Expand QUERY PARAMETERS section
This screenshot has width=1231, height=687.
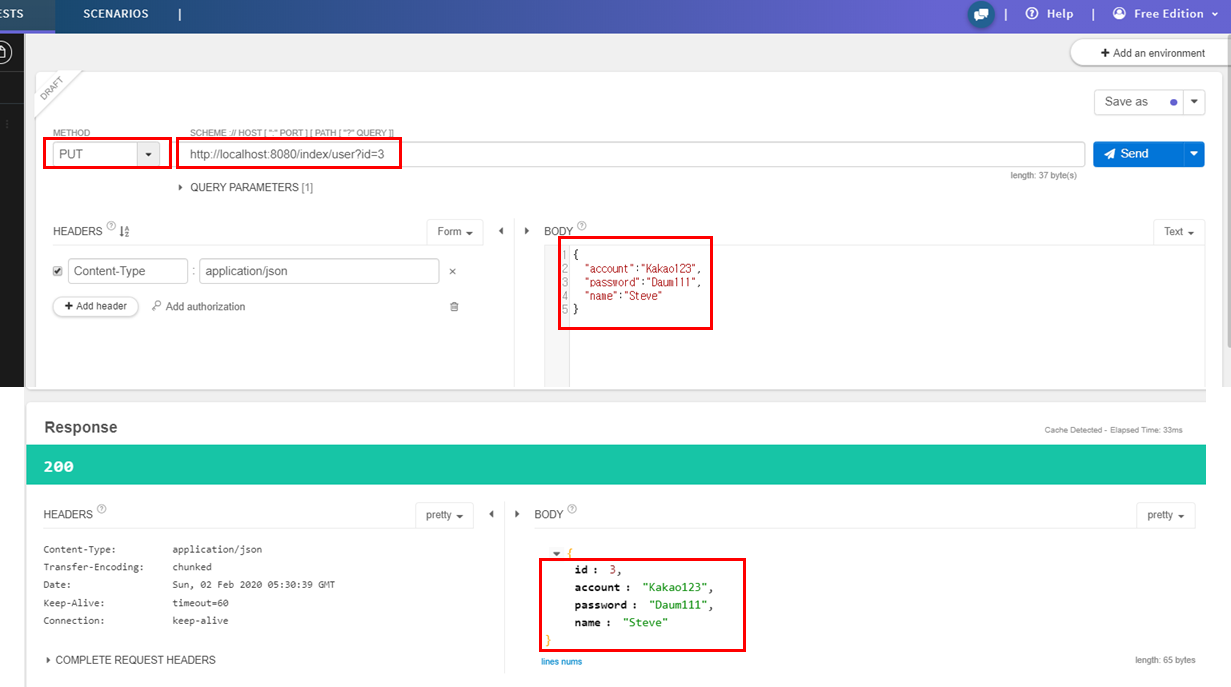pyautogui.click(x=246, y=187)
